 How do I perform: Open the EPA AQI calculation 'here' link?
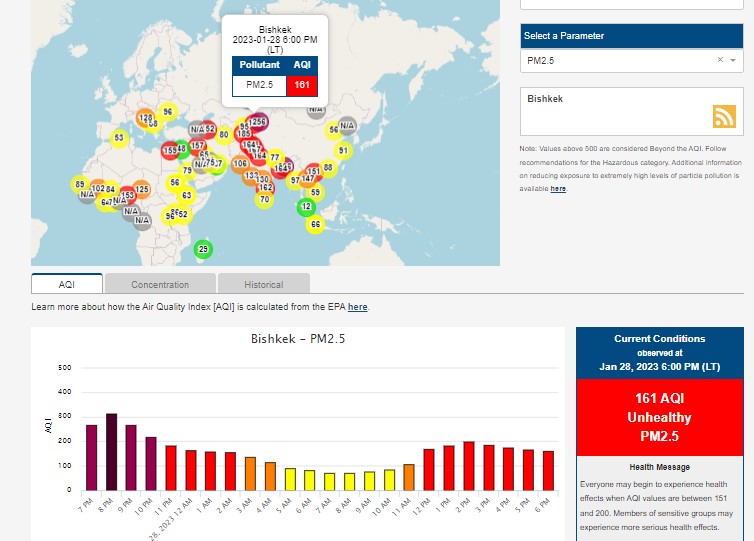357,307
